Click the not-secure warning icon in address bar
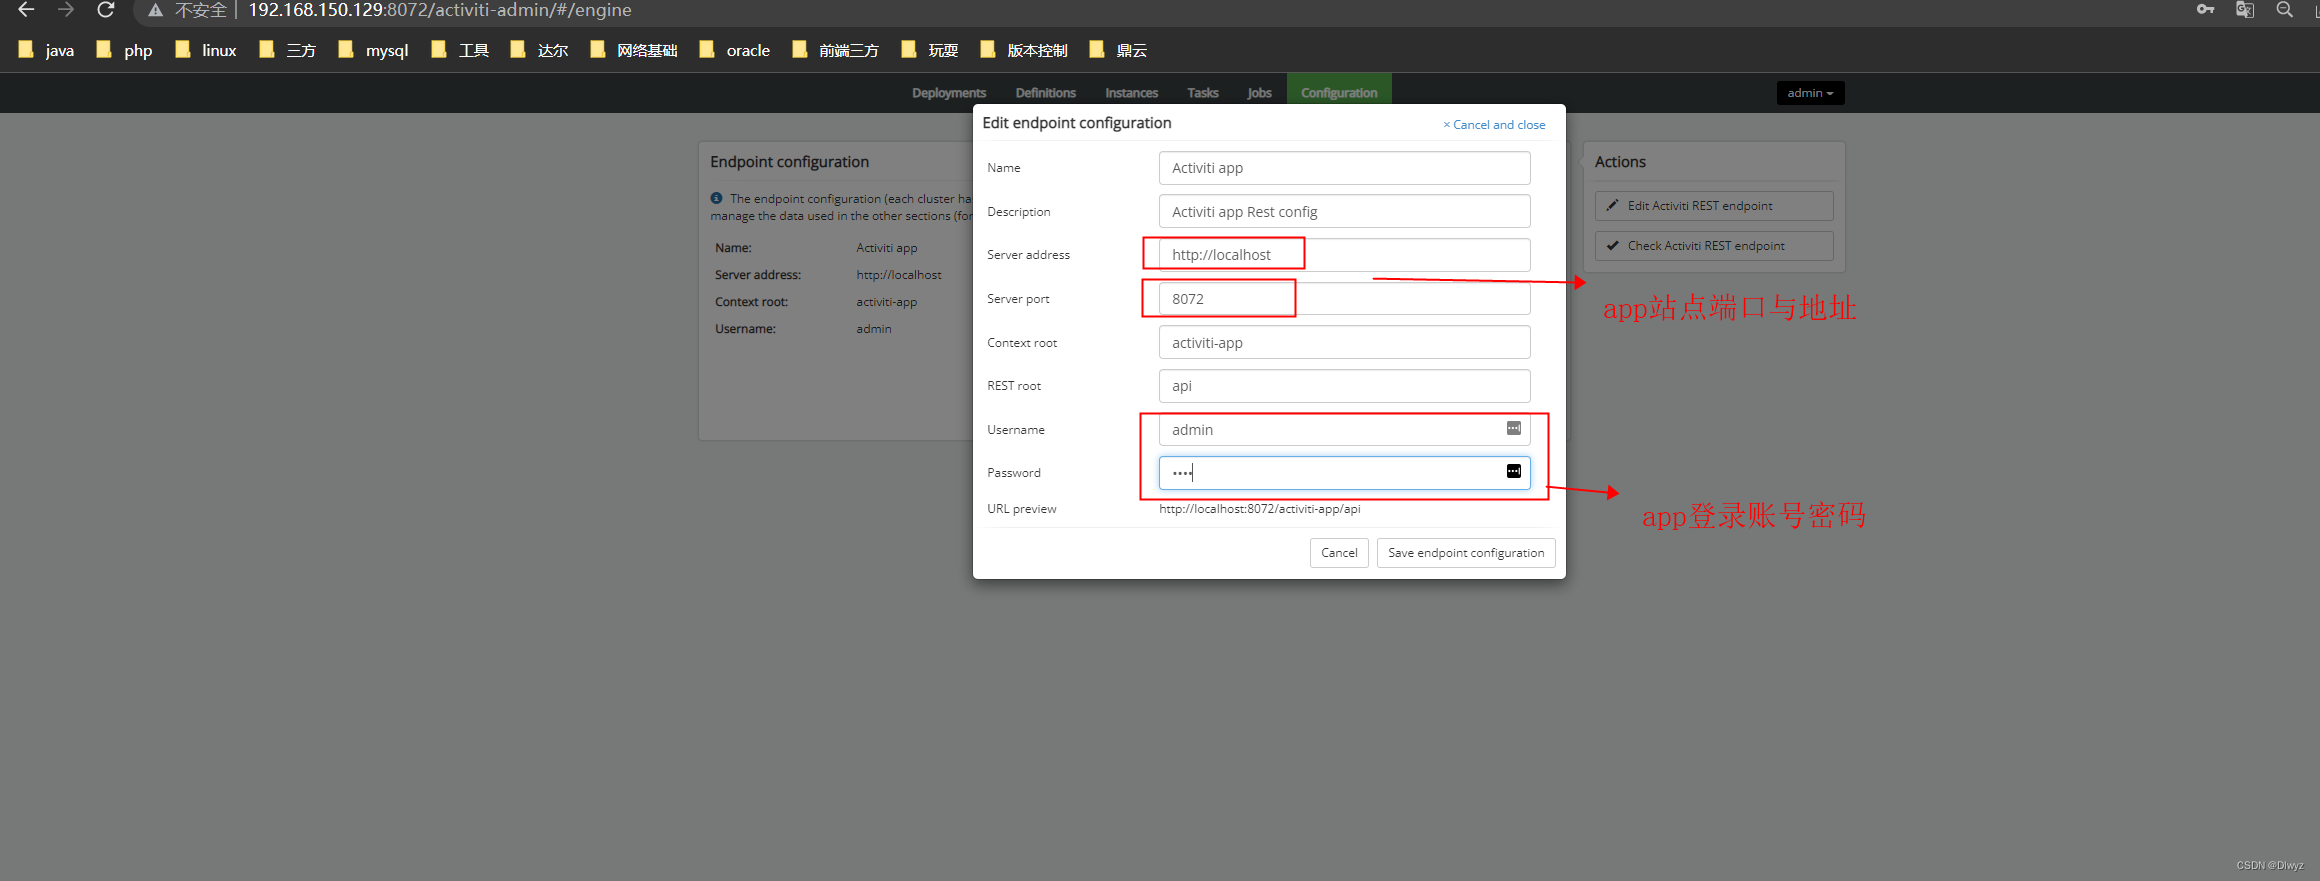This screenshot has height=881, width=2320. click(x=155, y=10)
